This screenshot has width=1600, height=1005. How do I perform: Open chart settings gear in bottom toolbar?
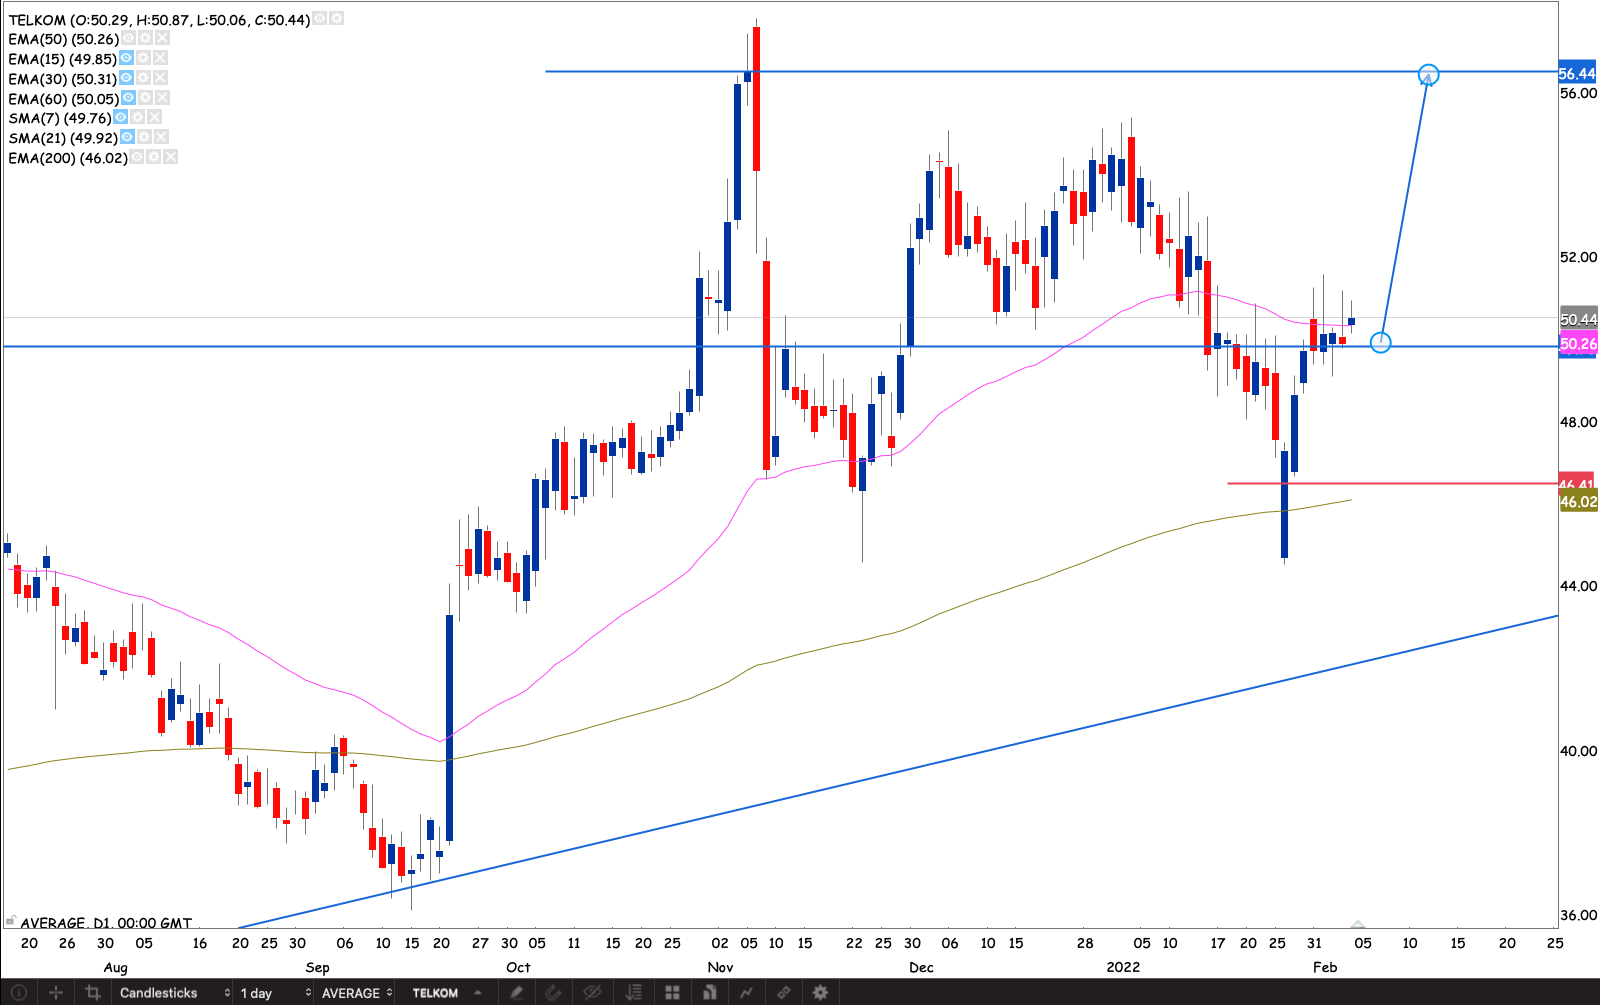(820, 992)
